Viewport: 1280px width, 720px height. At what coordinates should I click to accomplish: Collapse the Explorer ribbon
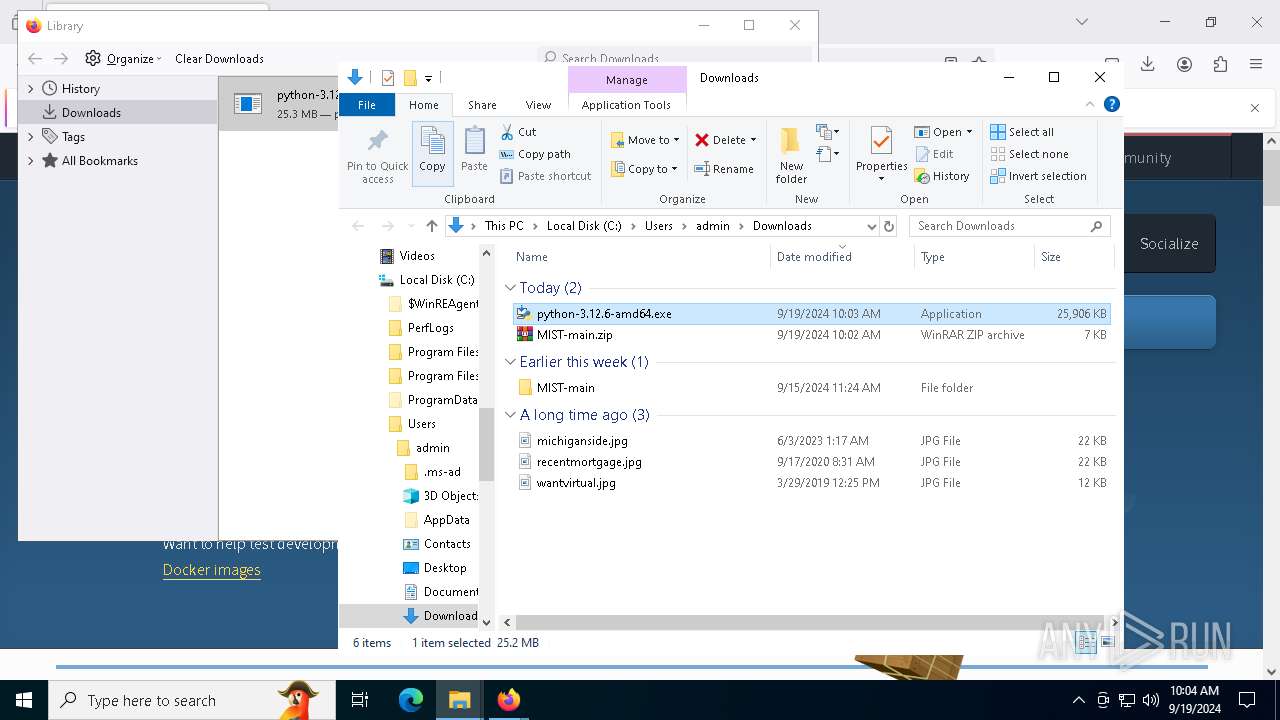tap(1090, 104)
